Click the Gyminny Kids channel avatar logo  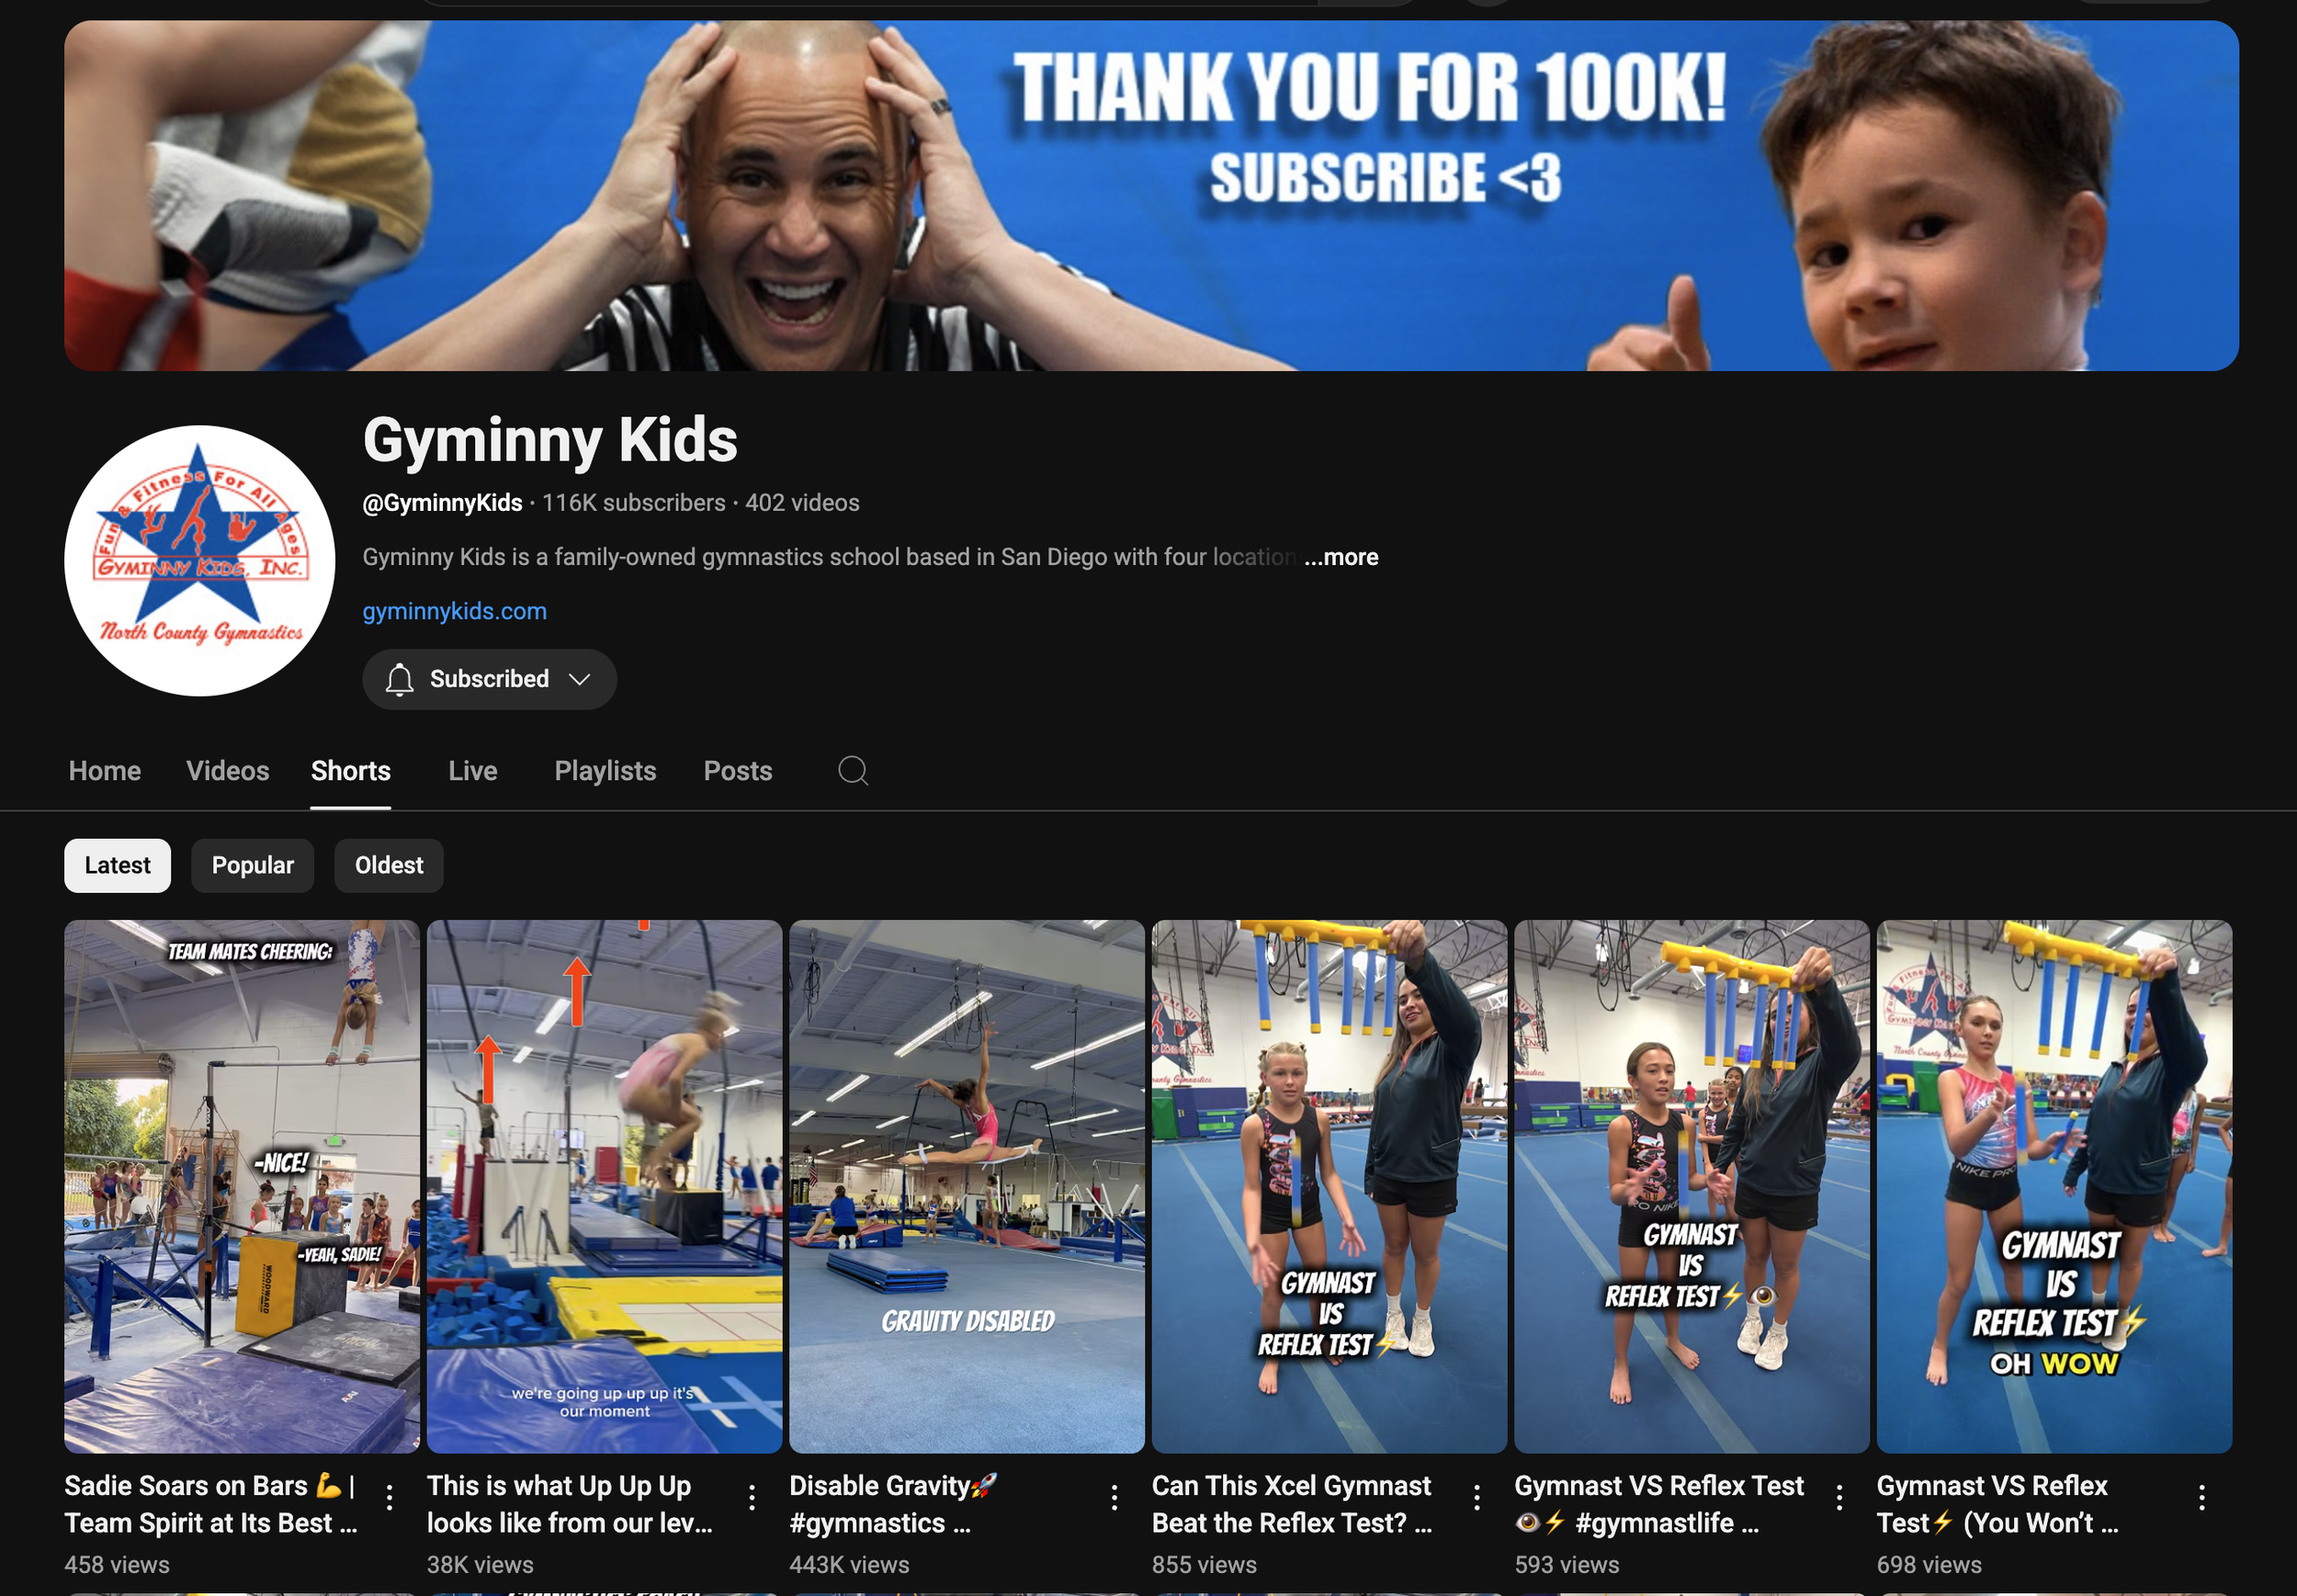pos(199,560)
